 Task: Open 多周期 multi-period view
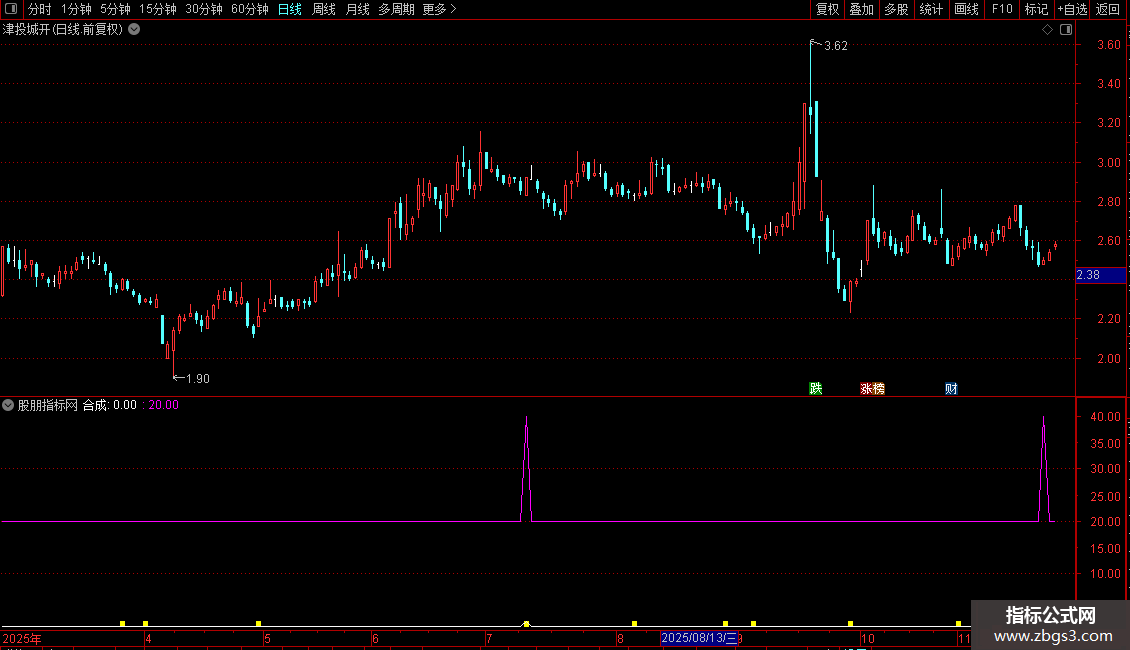point(396,9)
